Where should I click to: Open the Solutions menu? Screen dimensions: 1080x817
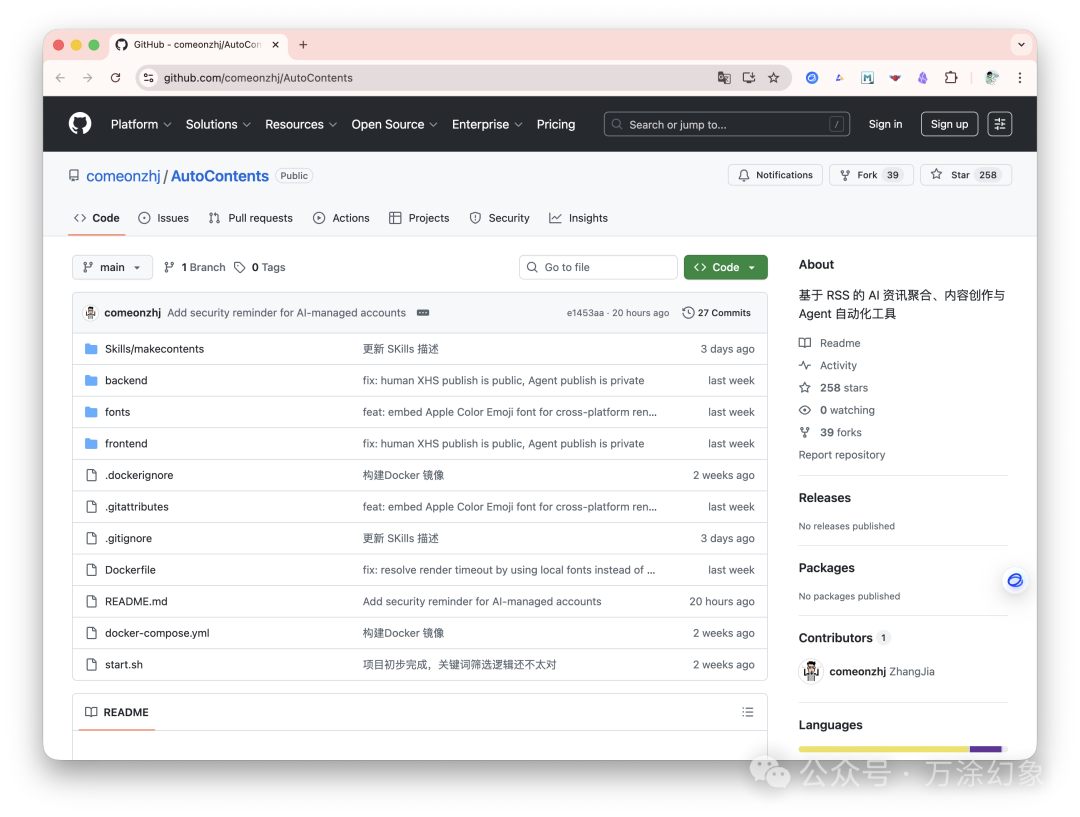coord(217,123)
